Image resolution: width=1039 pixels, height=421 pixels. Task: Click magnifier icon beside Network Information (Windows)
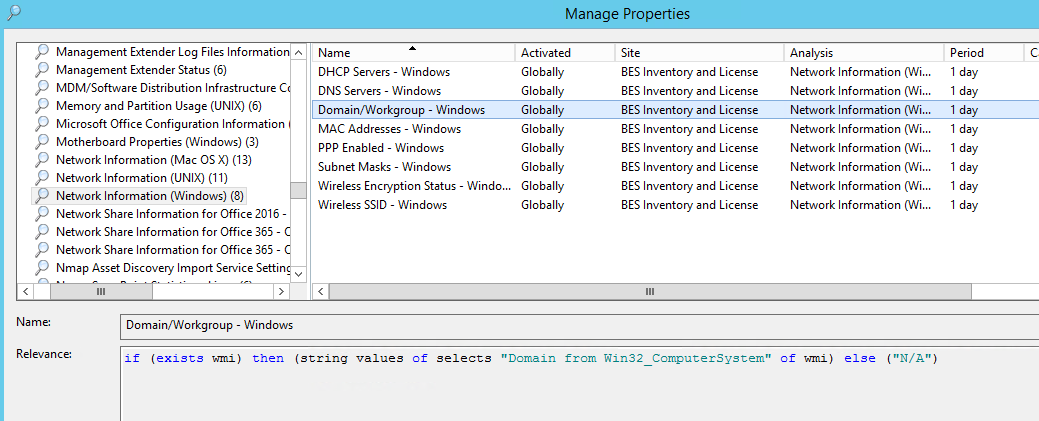[42, 196]
